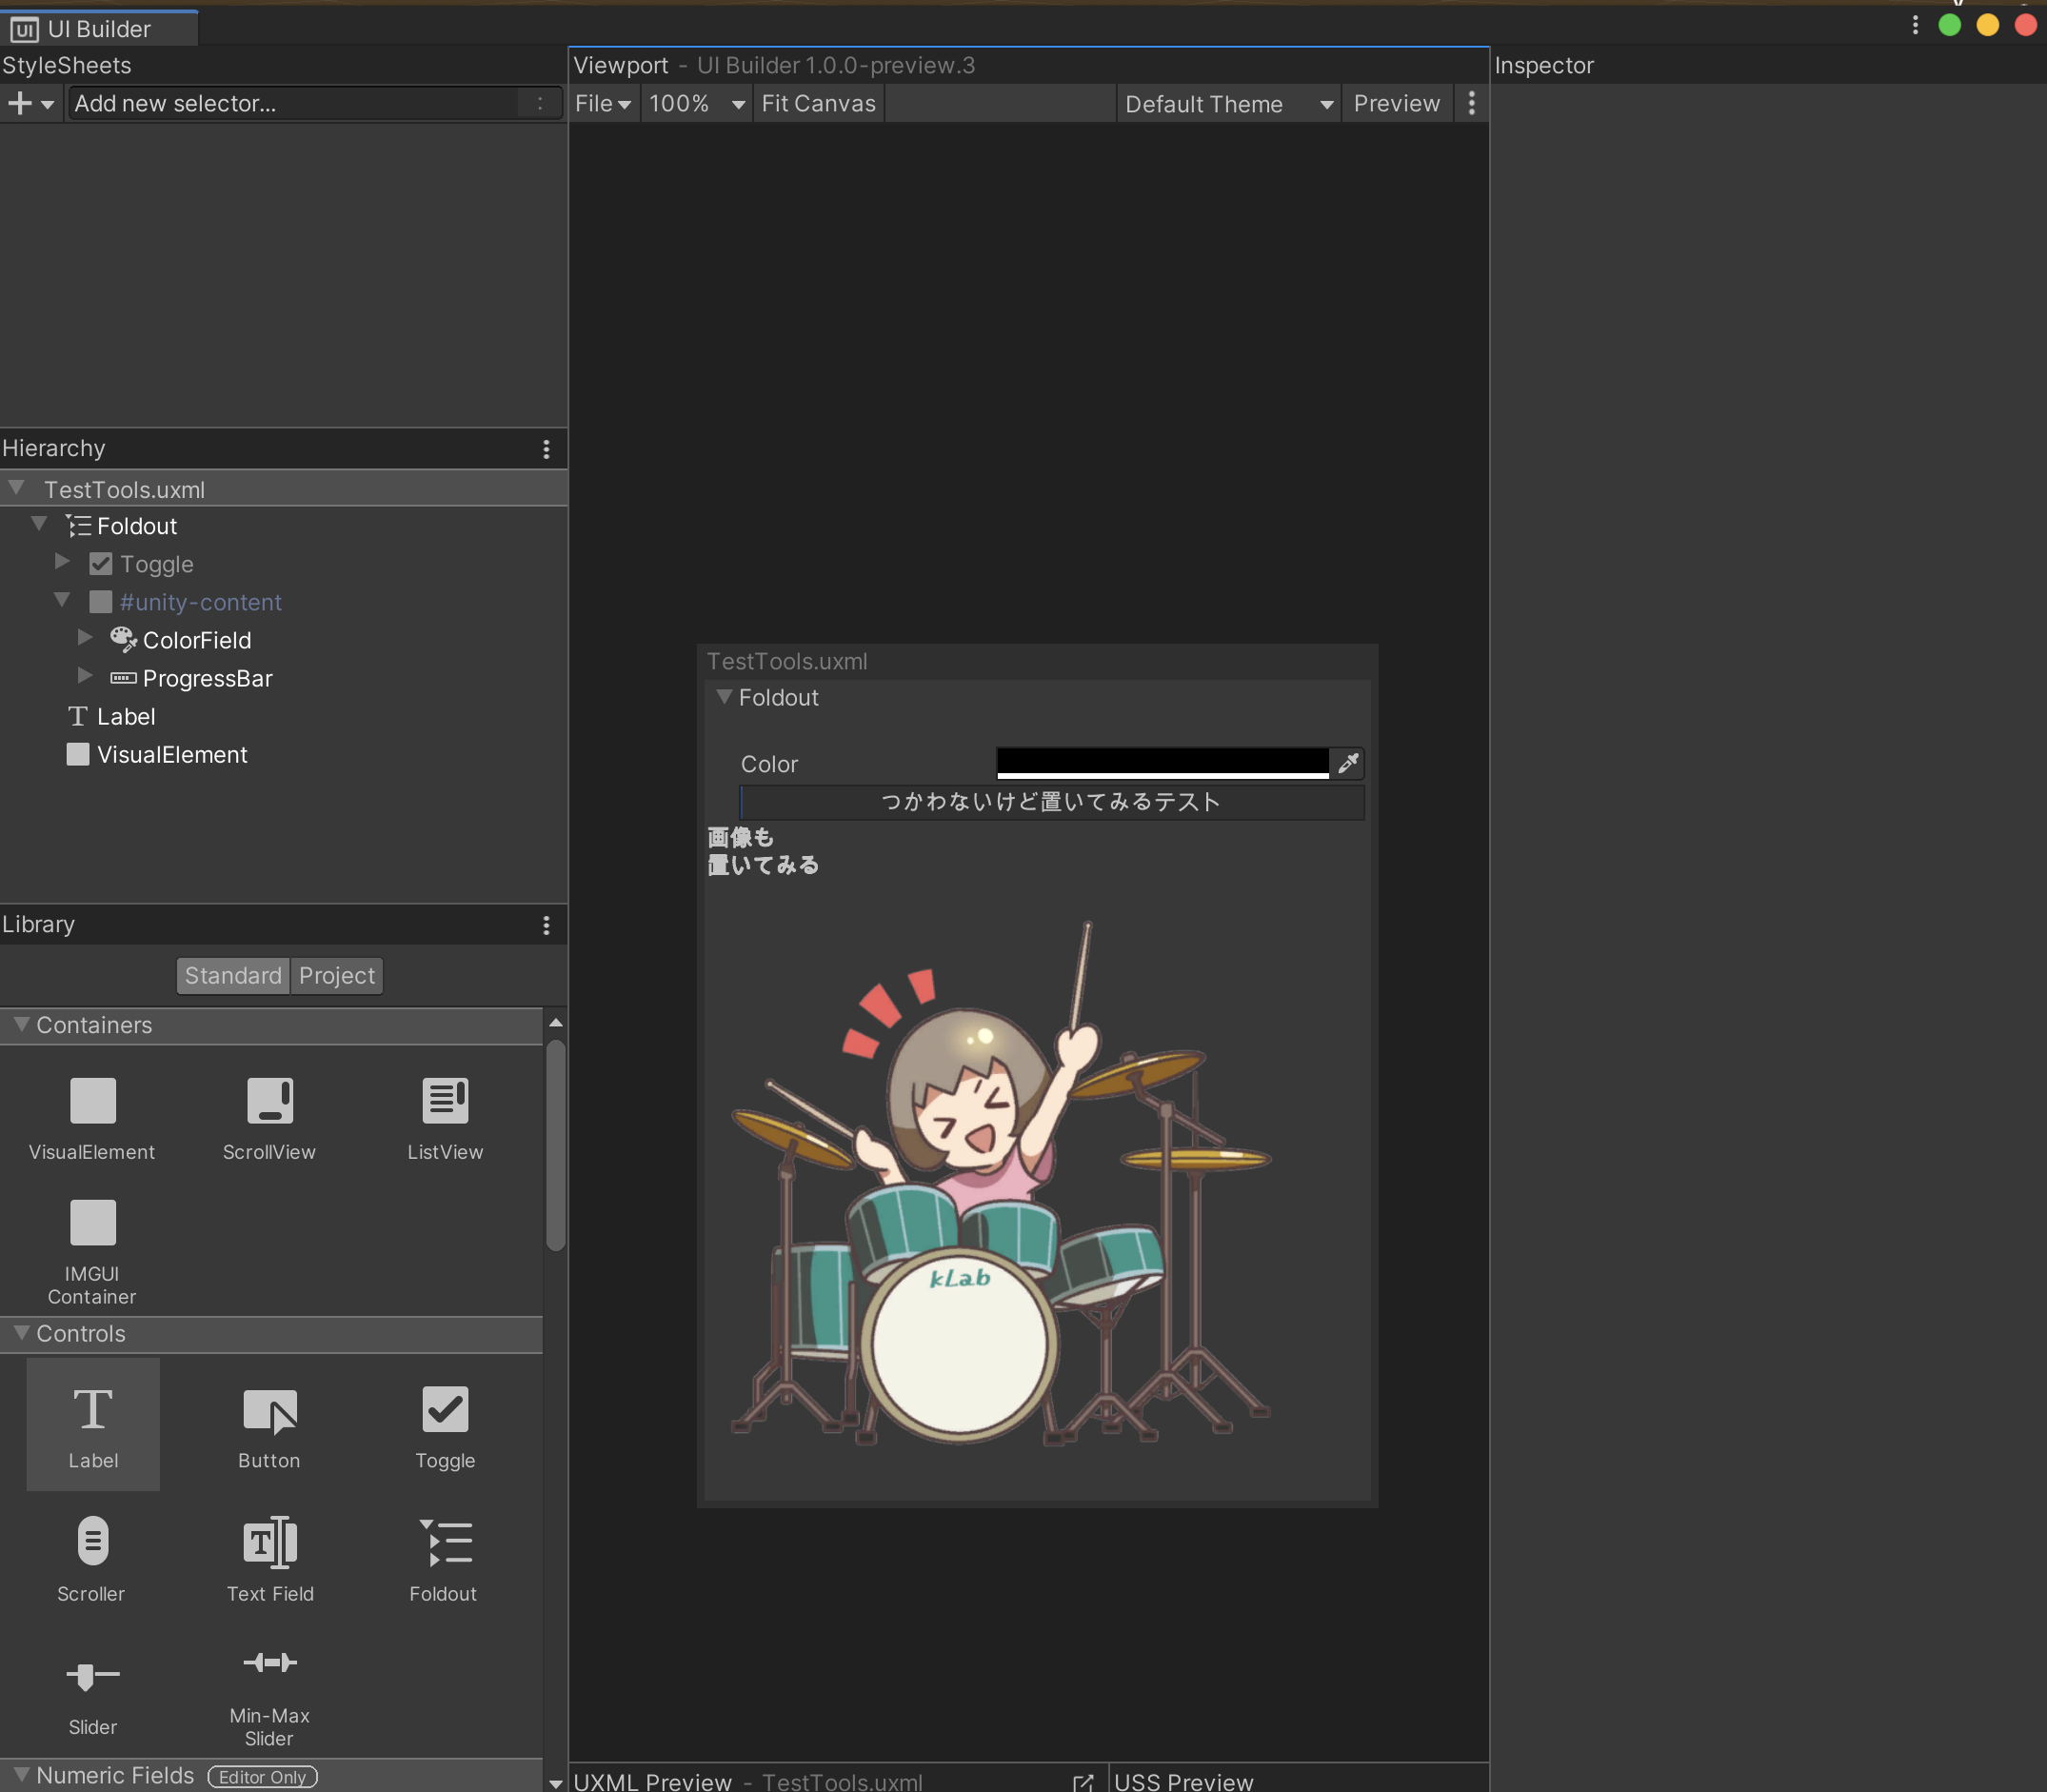Open the UI Builder window options menu
The width and height of the screenshot is (2047, 1792).
pos(1915,25)
